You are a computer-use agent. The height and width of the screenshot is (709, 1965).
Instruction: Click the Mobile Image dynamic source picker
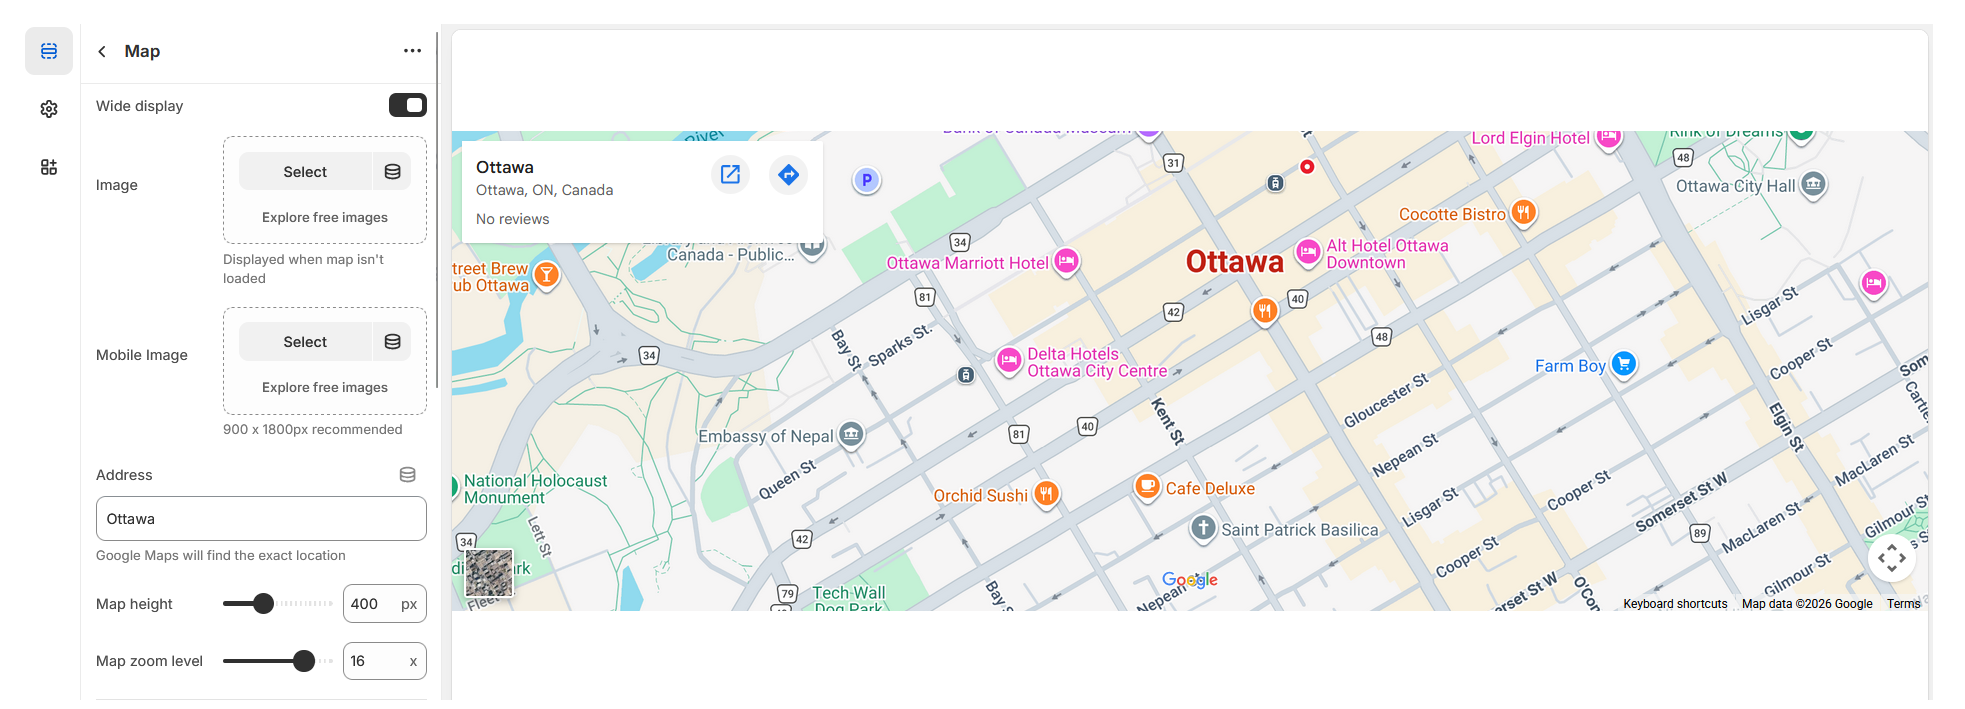[x=391, y=340]
